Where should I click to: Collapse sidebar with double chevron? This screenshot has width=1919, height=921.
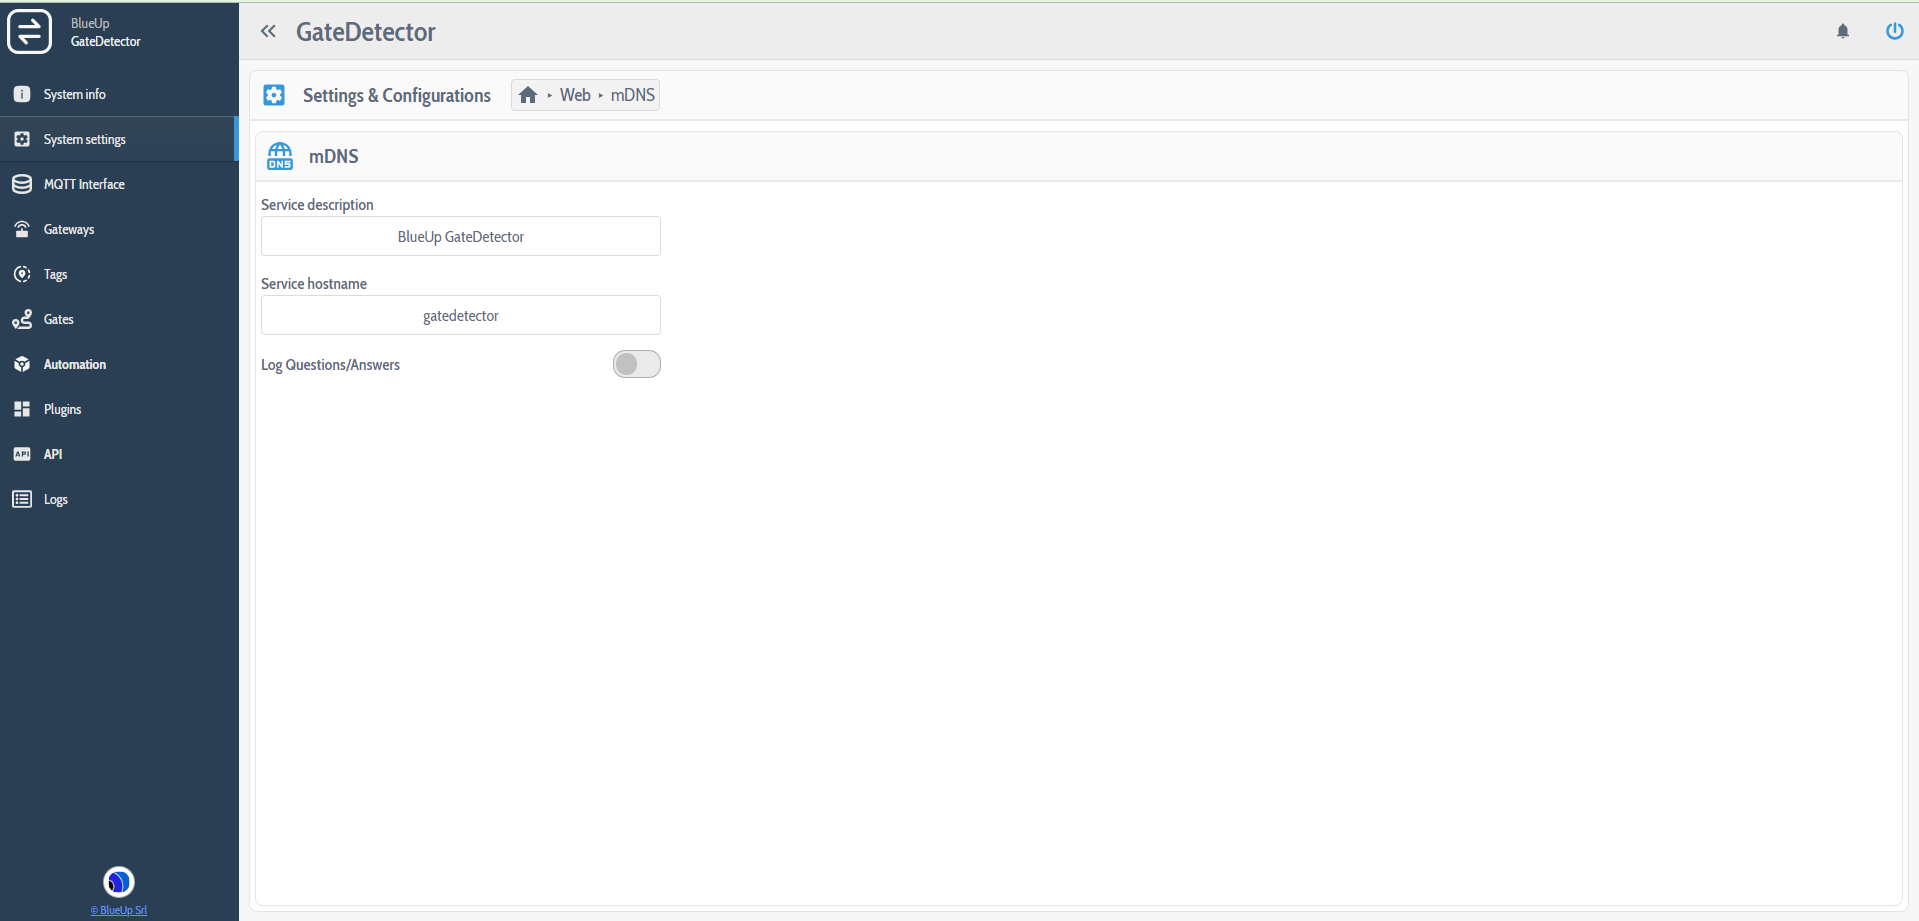(268, 31)
